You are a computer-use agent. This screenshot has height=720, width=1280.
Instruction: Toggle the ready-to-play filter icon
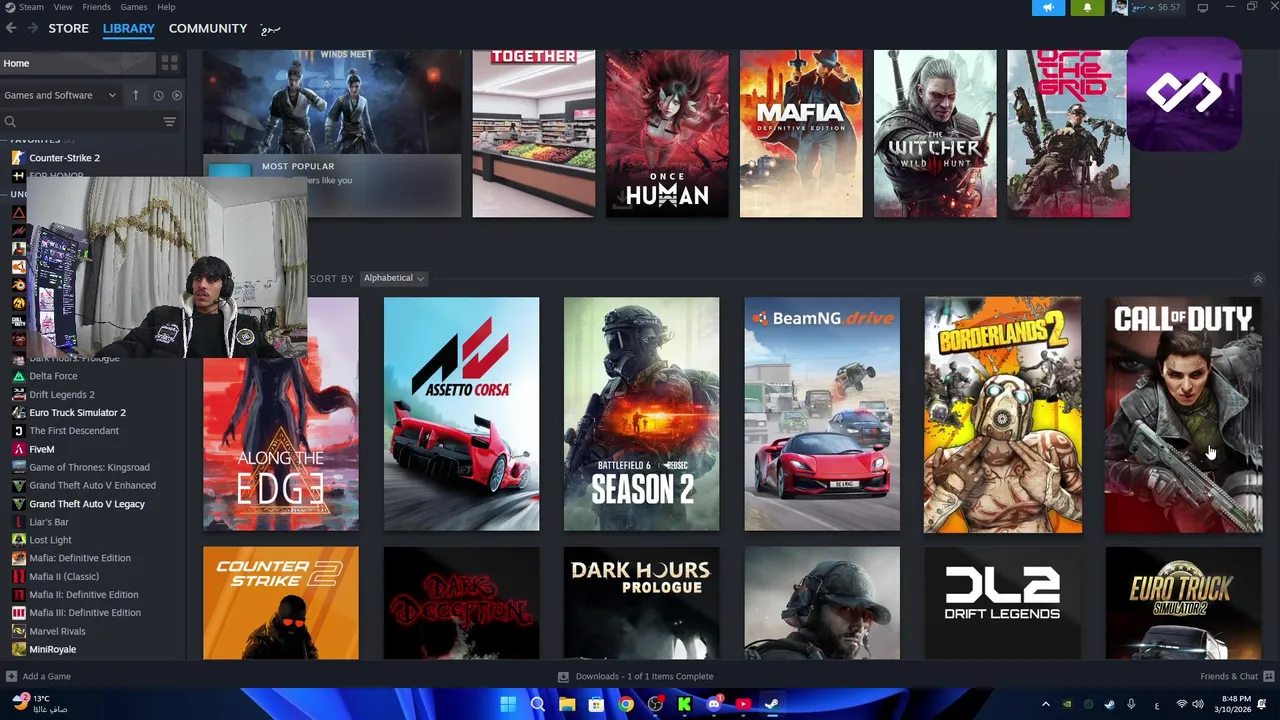pos(177,95)
